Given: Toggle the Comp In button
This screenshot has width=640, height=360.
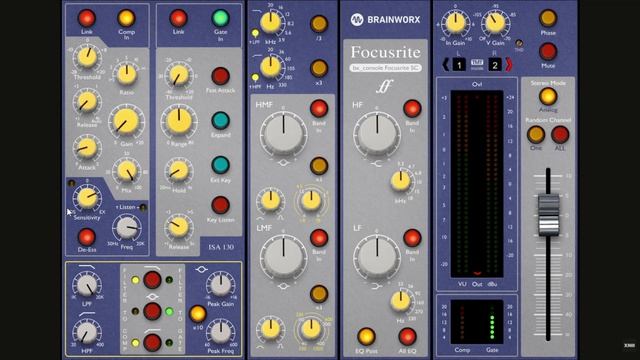Looking at the screenshot, I should pos(126,18).
